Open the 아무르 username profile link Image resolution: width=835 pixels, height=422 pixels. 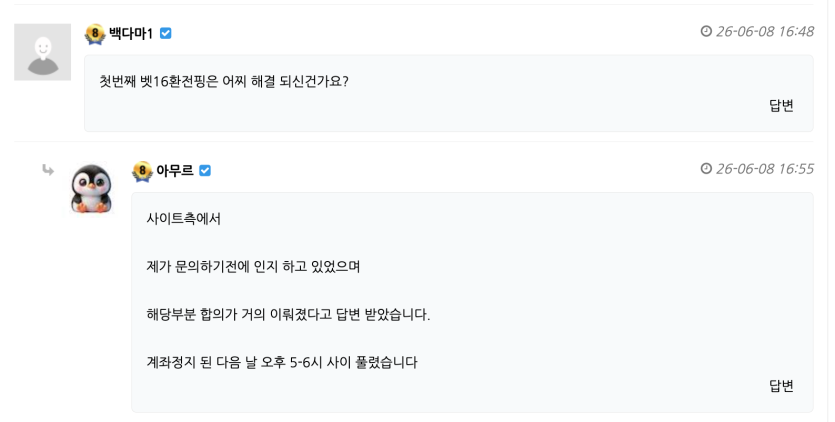pyautogui.click(x=175, y=171)
